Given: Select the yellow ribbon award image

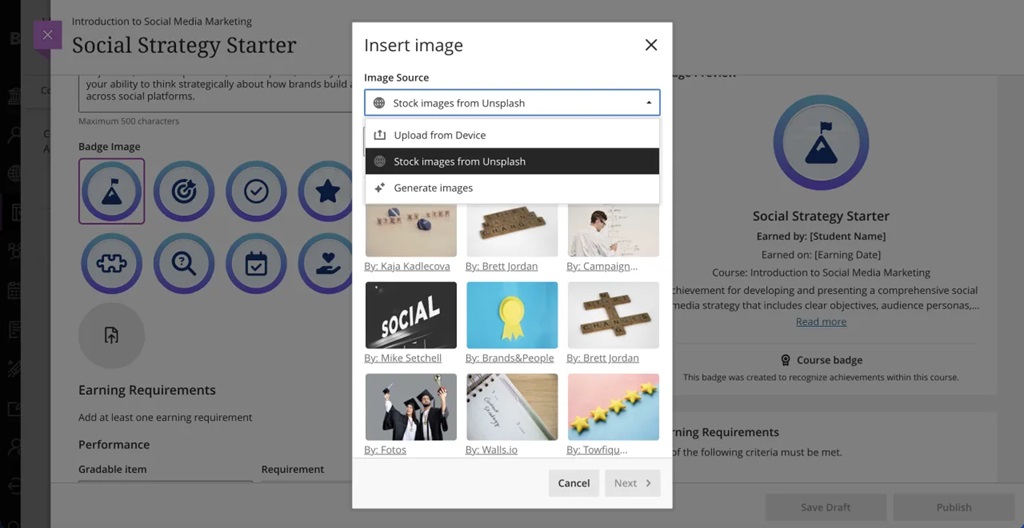Looking at the screenshot, I should [x=512, y=315].
